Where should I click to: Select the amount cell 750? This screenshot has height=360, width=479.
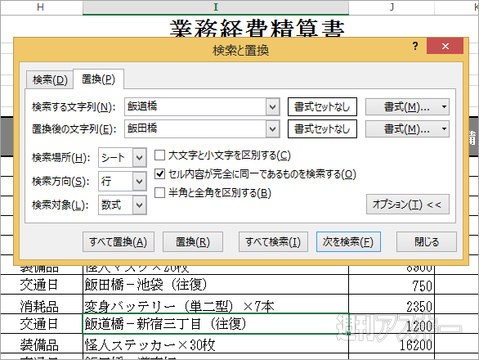tap(392, 285)
